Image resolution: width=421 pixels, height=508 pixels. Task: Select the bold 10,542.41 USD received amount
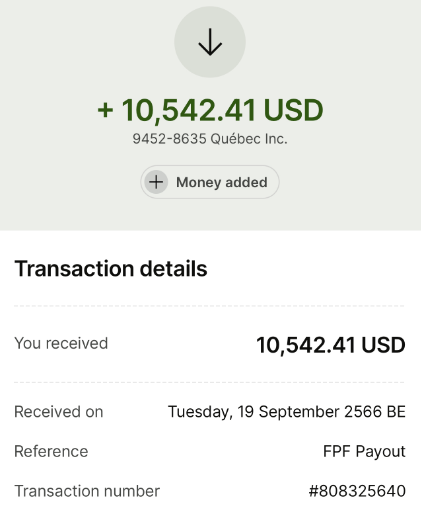point(331,345)
